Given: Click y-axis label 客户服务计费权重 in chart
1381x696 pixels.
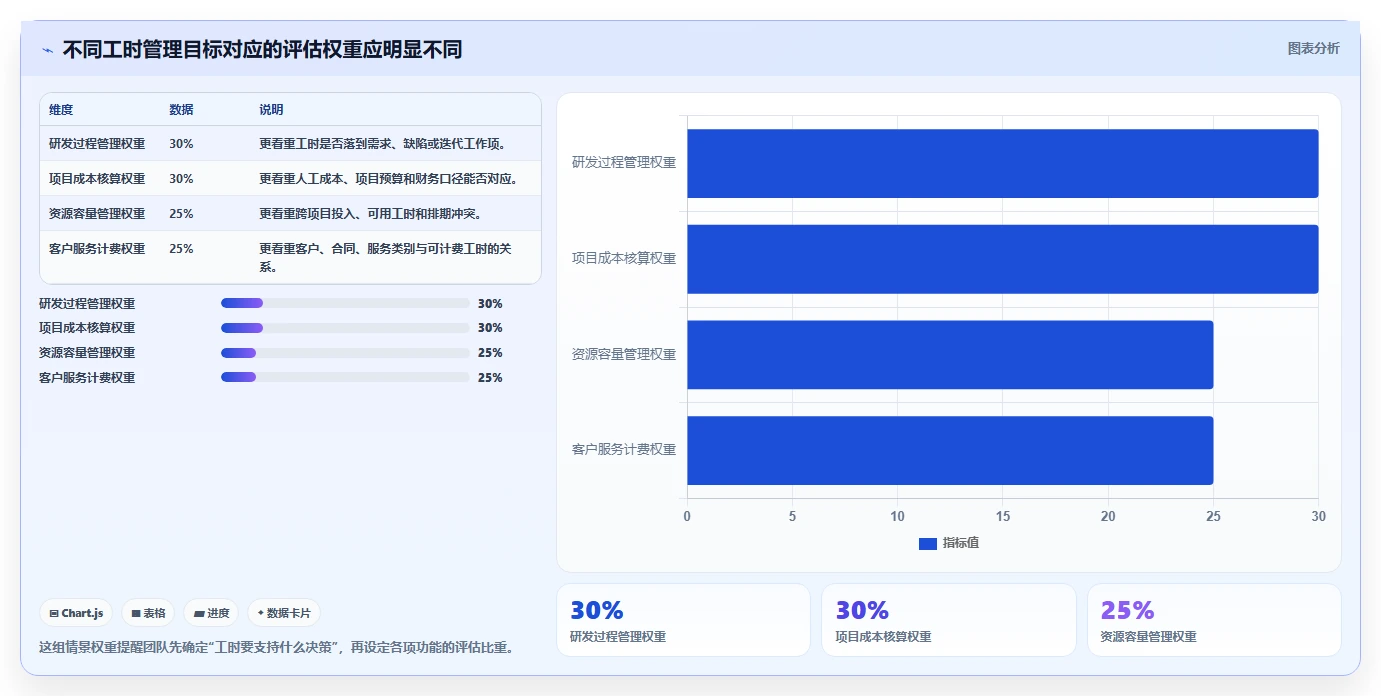Looking at the screenshot, I should pyautogui.click(x=624, y=450).
